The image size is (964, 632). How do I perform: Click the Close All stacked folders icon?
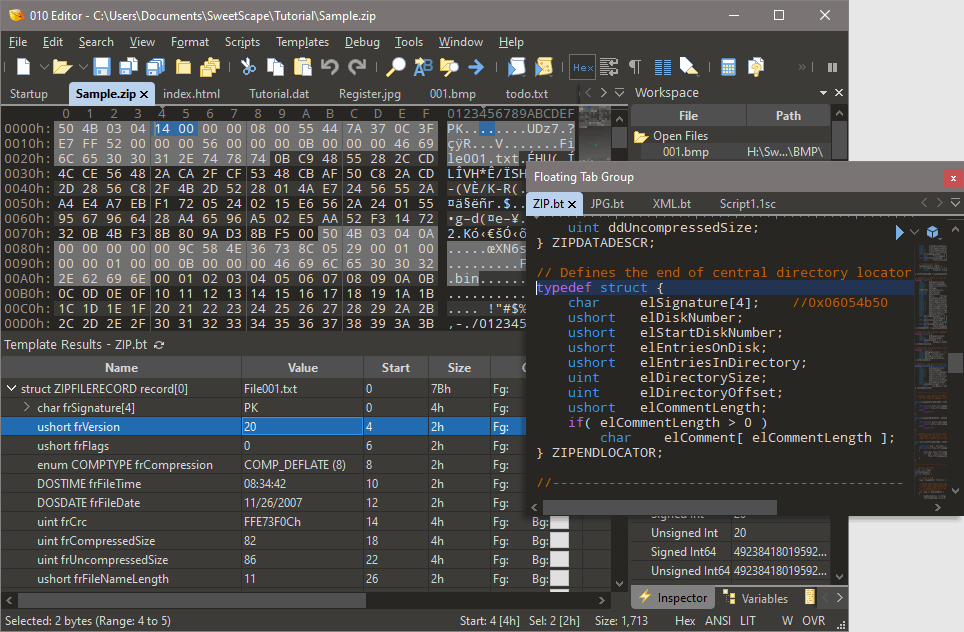pos(210,66)
